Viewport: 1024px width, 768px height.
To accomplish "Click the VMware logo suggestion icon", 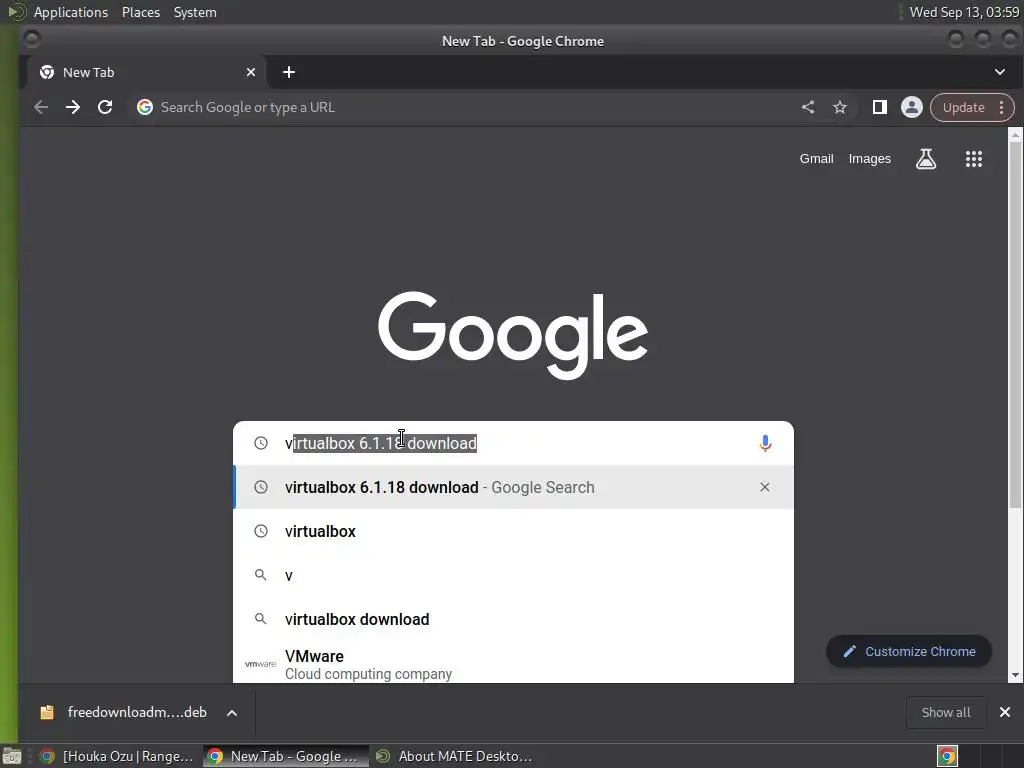I will click(x=260, y=664).
